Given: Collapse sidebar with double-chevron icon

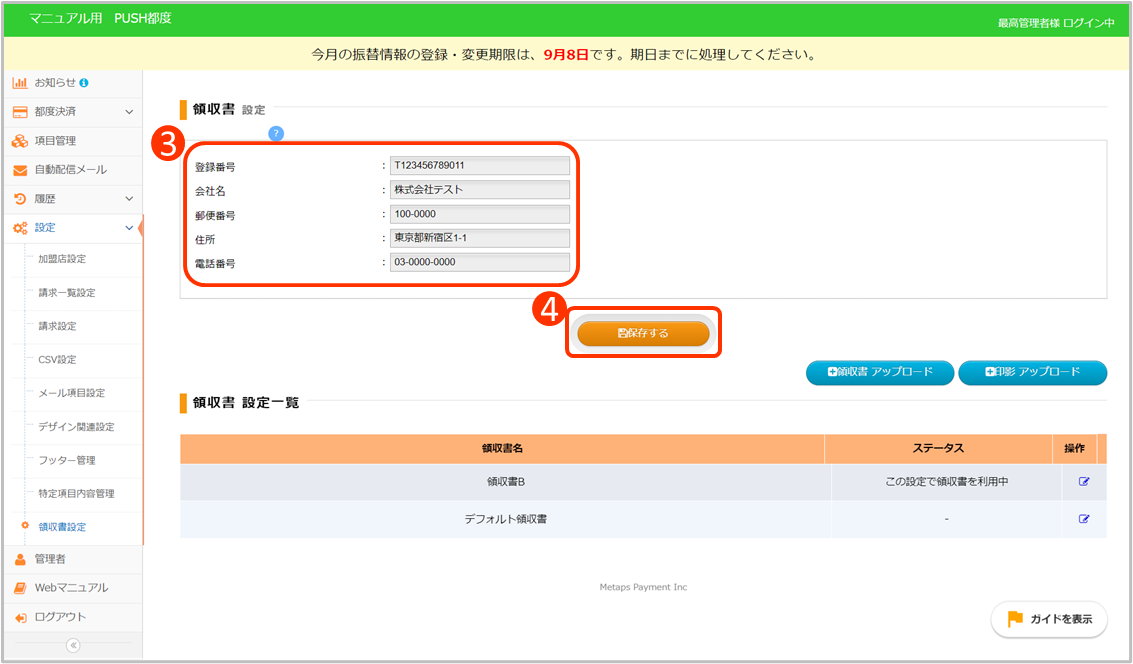Looking at the screenshot, I should (x=72, y=646).
